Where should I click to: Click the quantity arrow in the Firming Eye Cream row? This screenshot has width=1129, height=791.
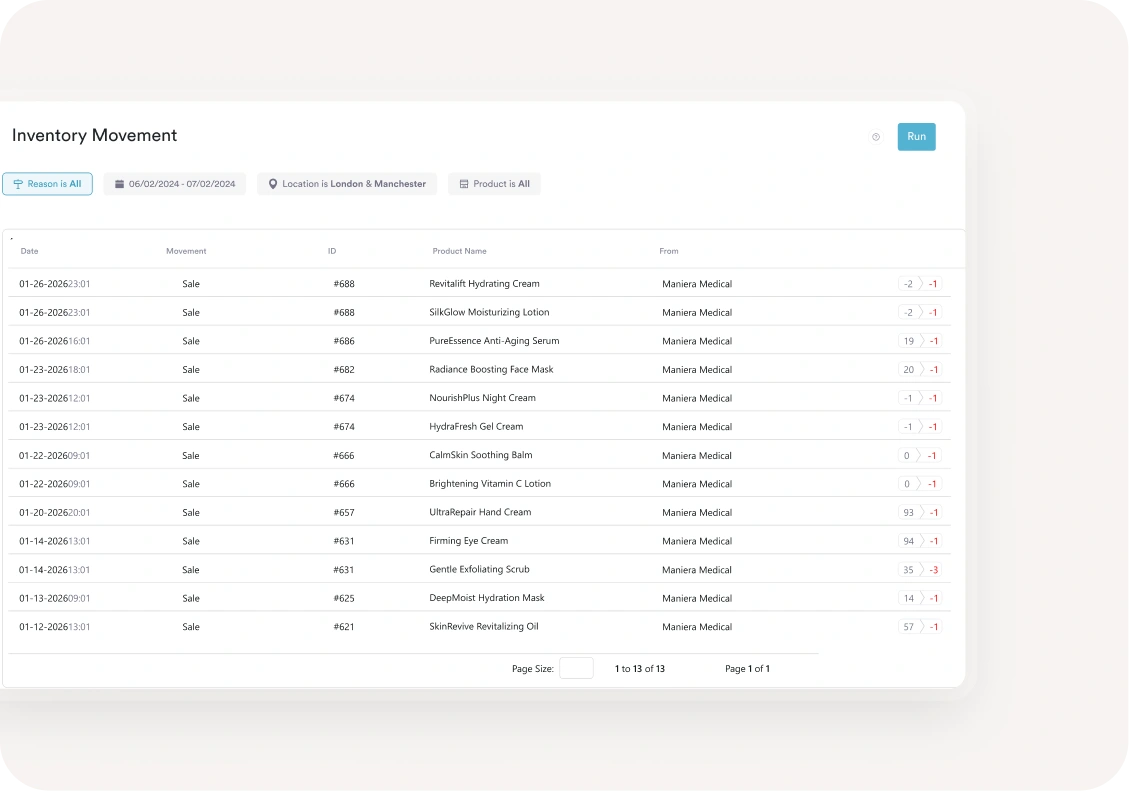(x=921, y=541)
